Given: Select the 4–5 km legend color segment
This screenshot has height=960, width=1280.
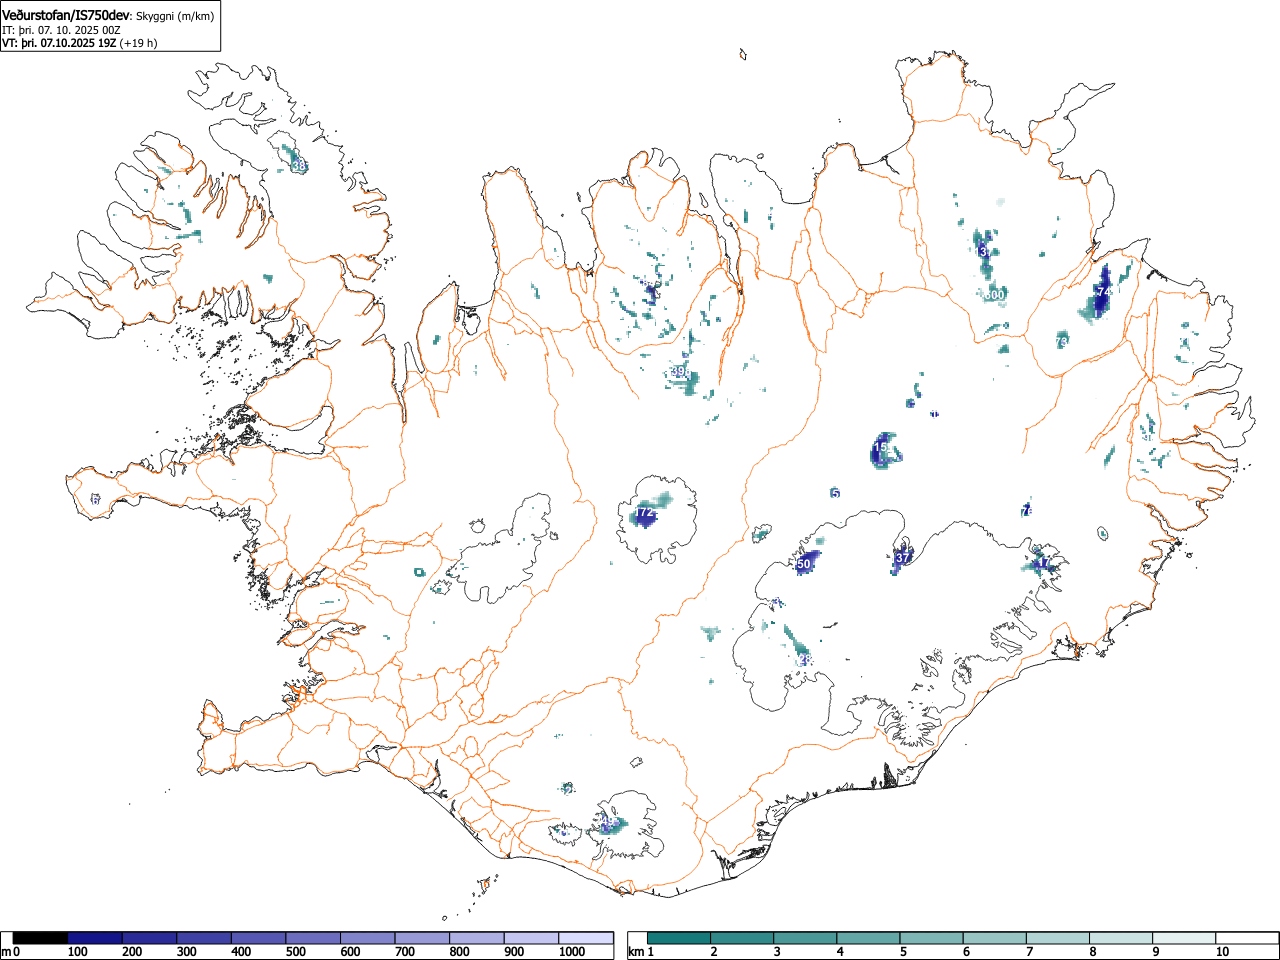Looking at the screenshot, I should coord(868,938).
